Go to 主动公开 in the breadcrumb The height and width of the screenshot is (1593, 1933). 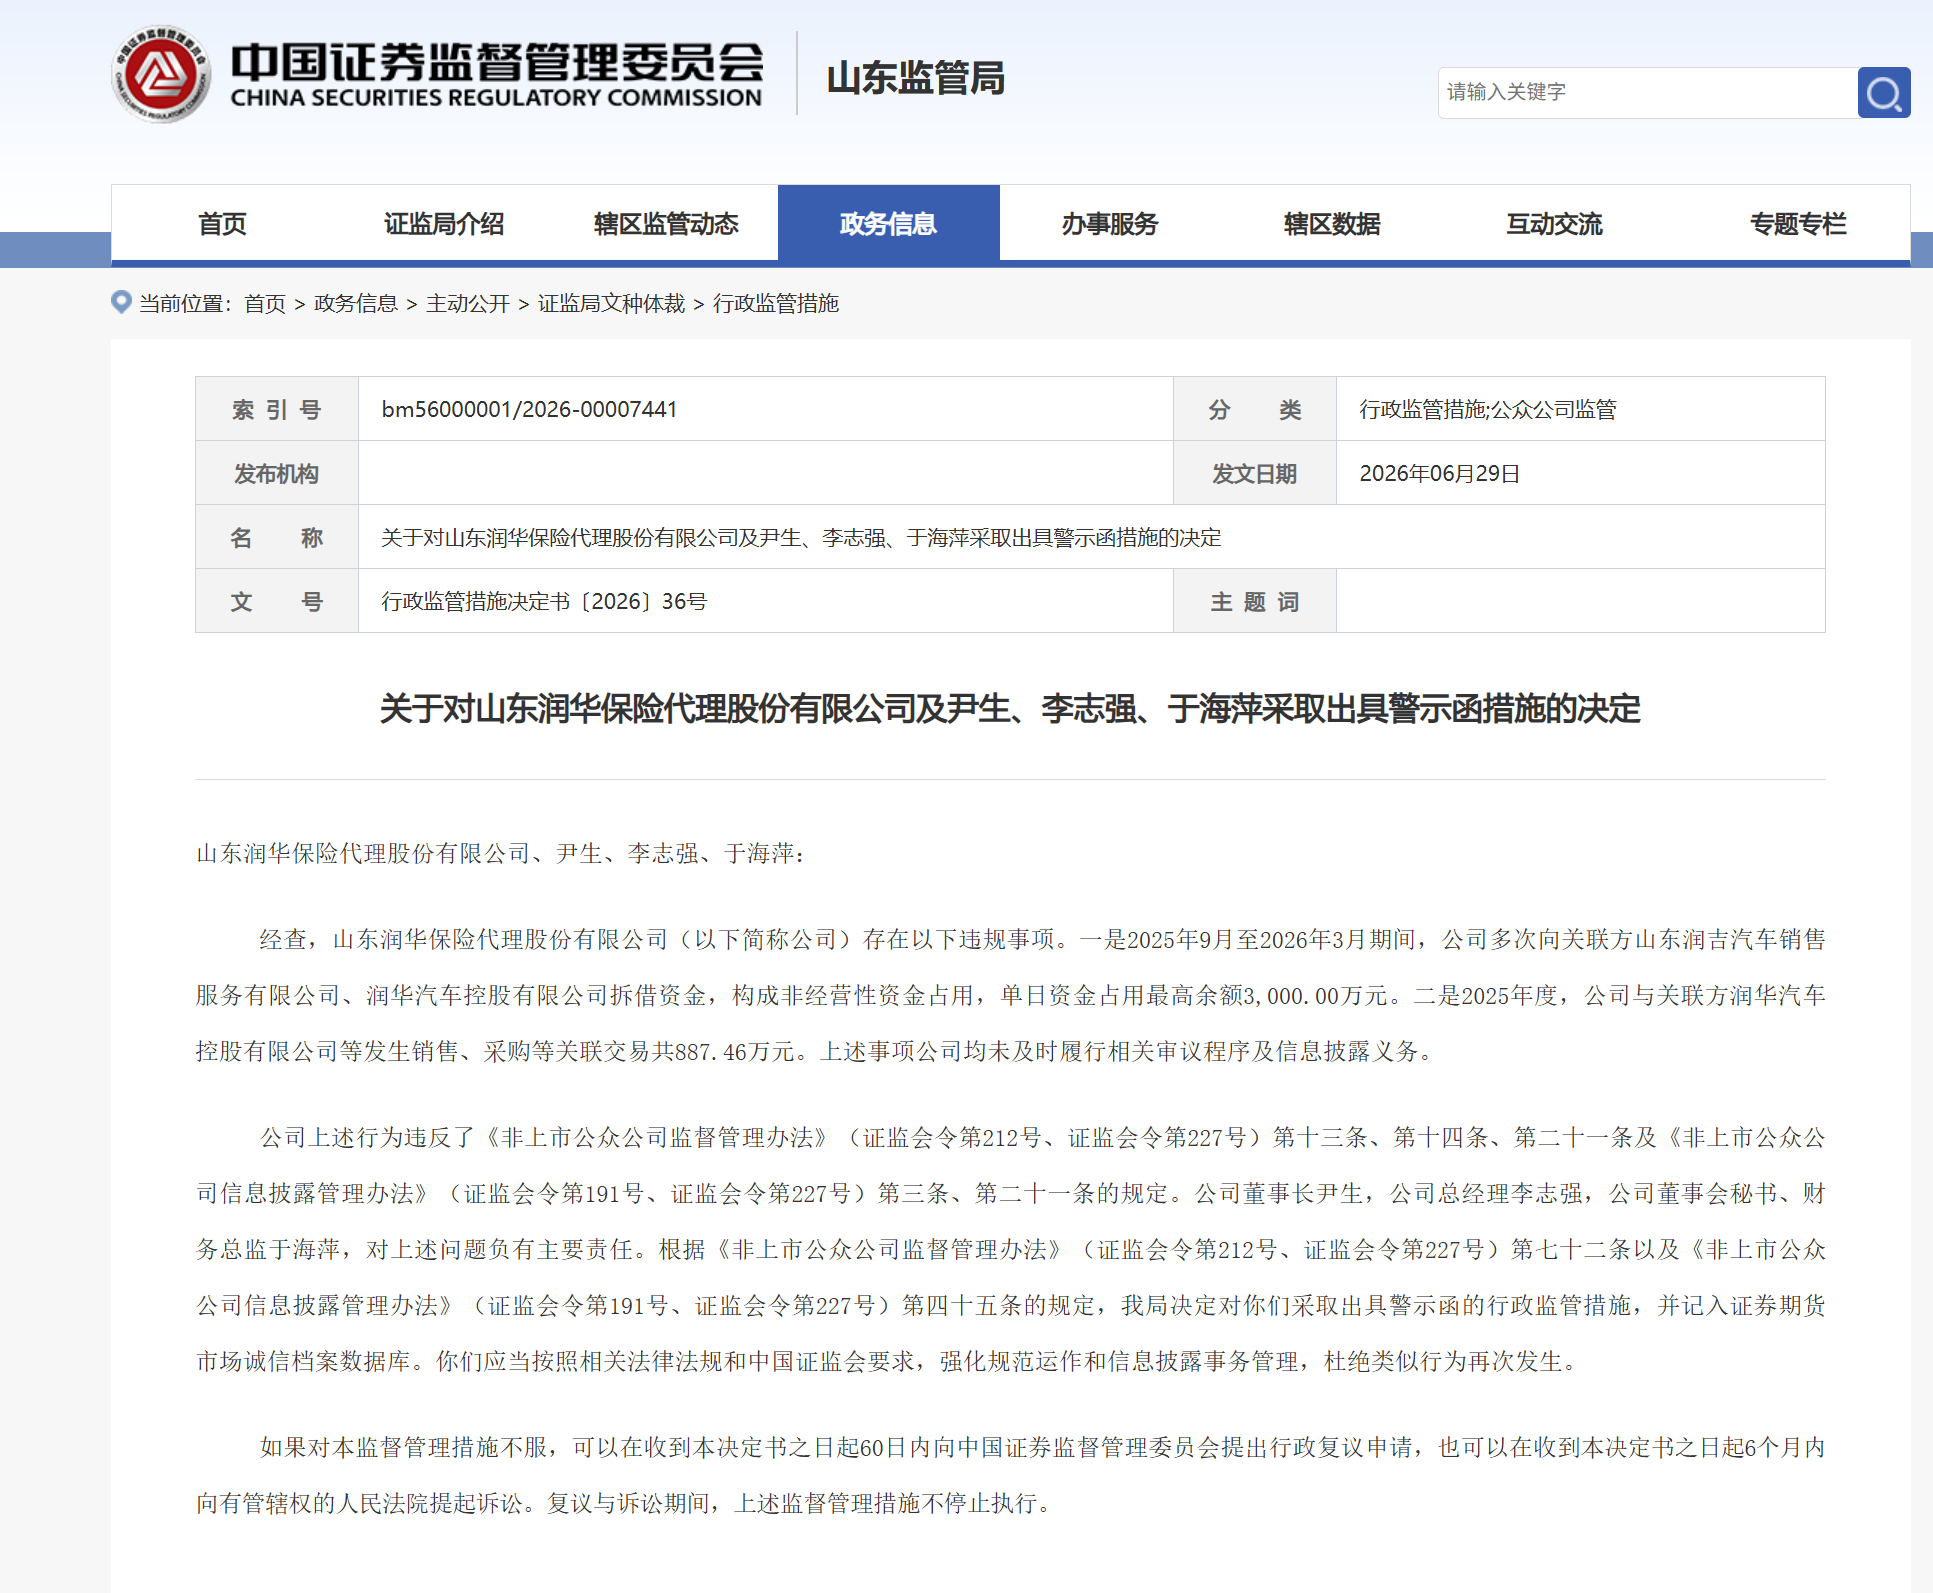click(468, 303)
